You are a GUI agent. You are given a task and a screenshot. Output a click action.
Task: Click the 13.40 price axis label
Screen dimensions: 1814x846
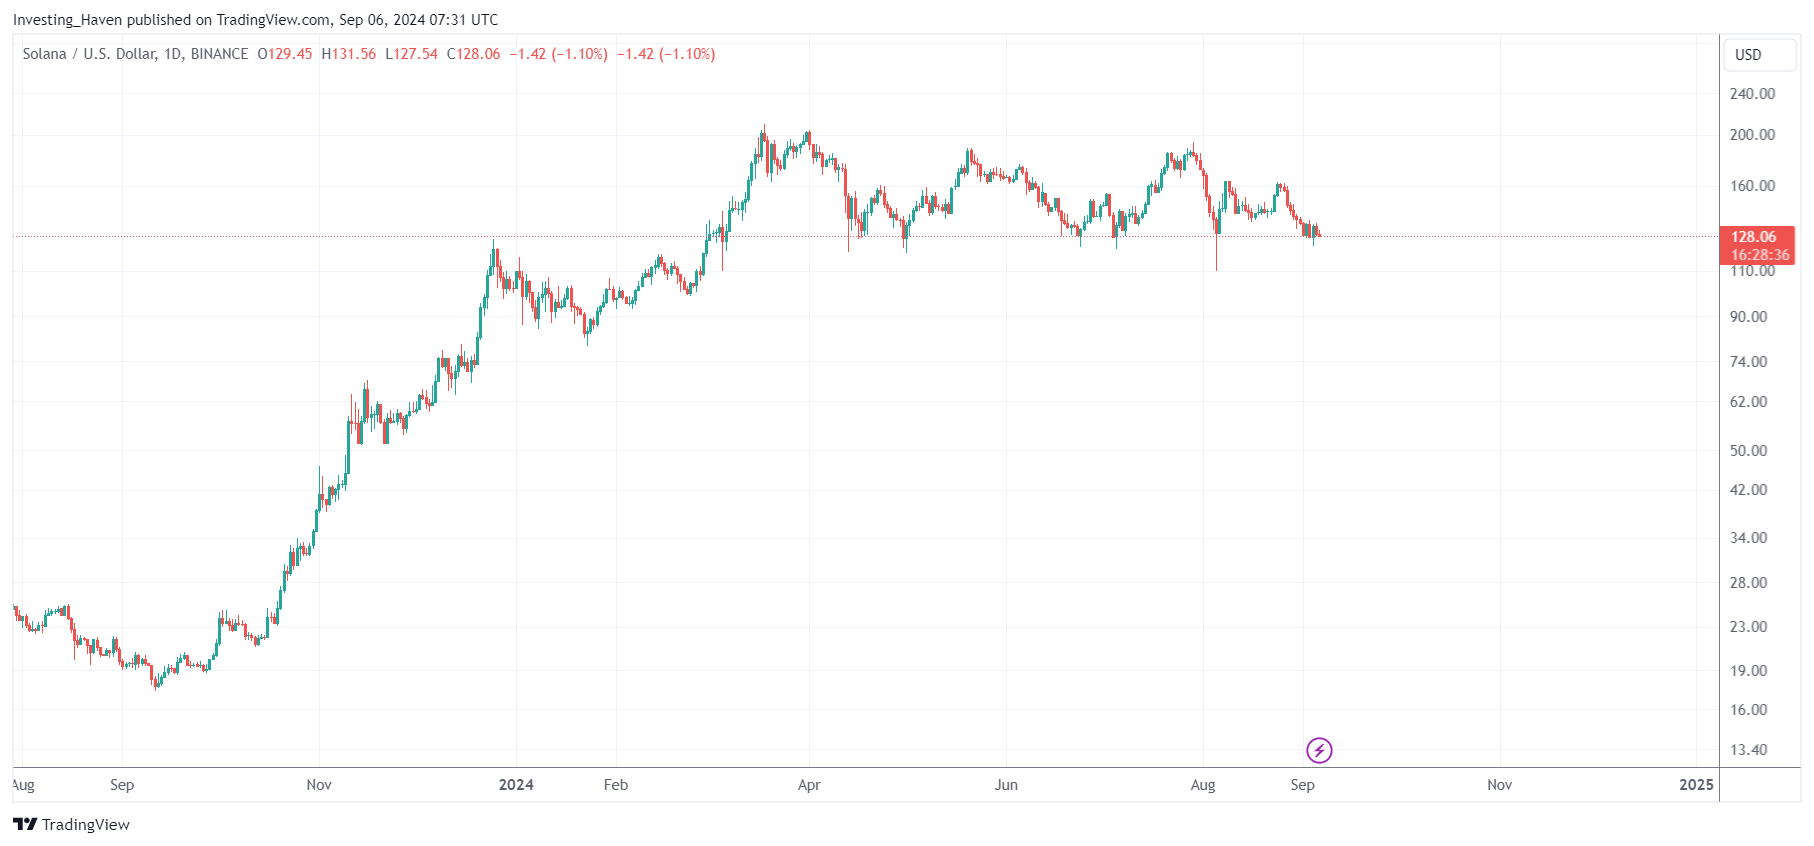[x=1748, y=749]
